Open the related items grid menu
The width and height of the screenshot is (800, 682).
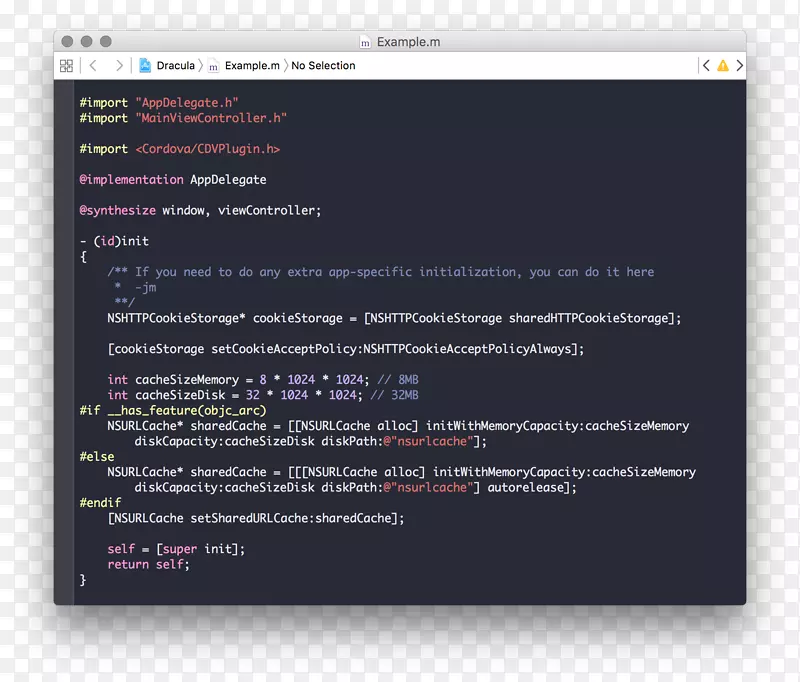point(67,66)
